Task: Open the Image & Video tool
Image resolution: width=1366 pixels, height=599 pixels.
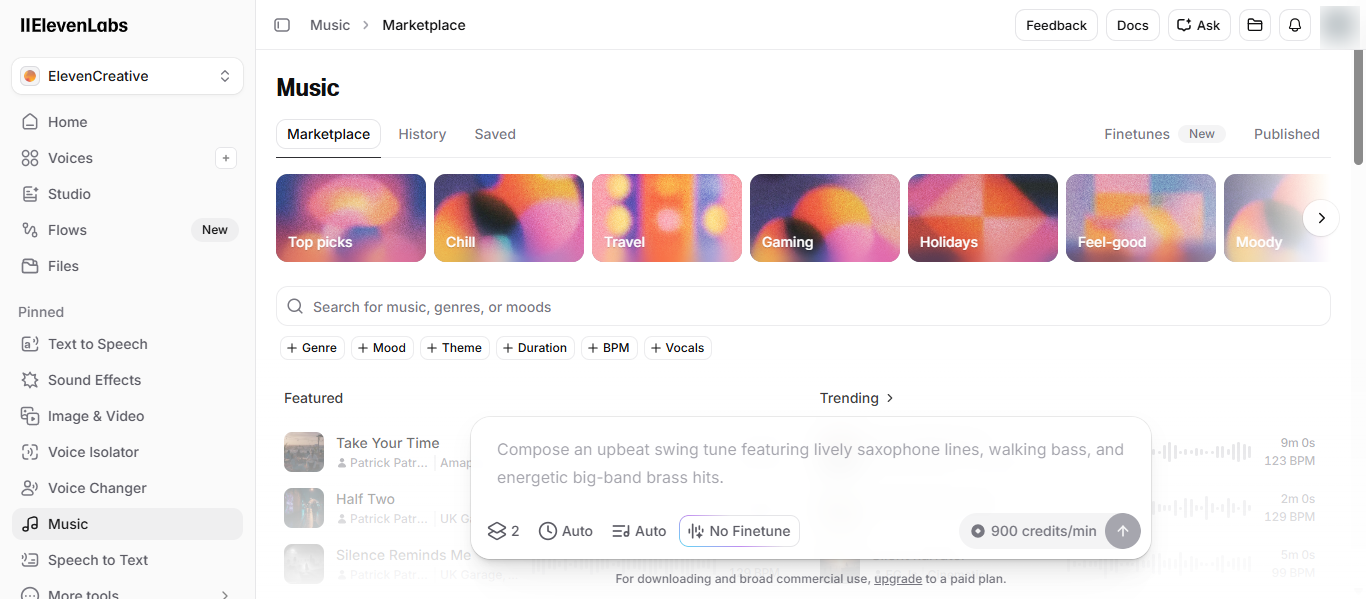Action: 93,415
